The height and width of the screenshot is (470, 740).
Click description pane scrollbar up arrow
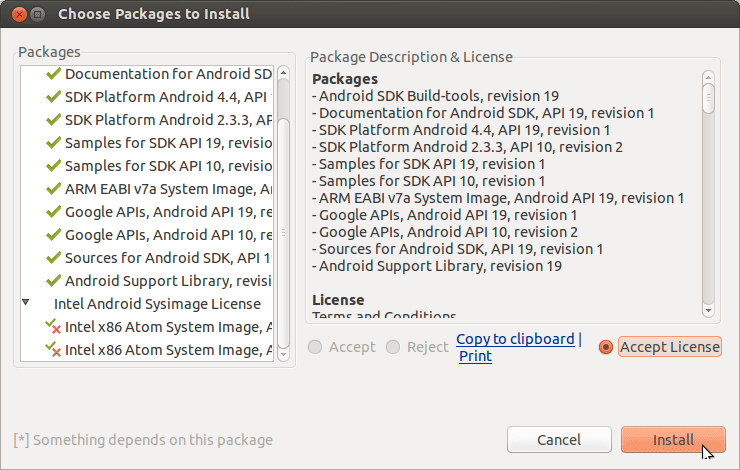click(x=708, y=77)
